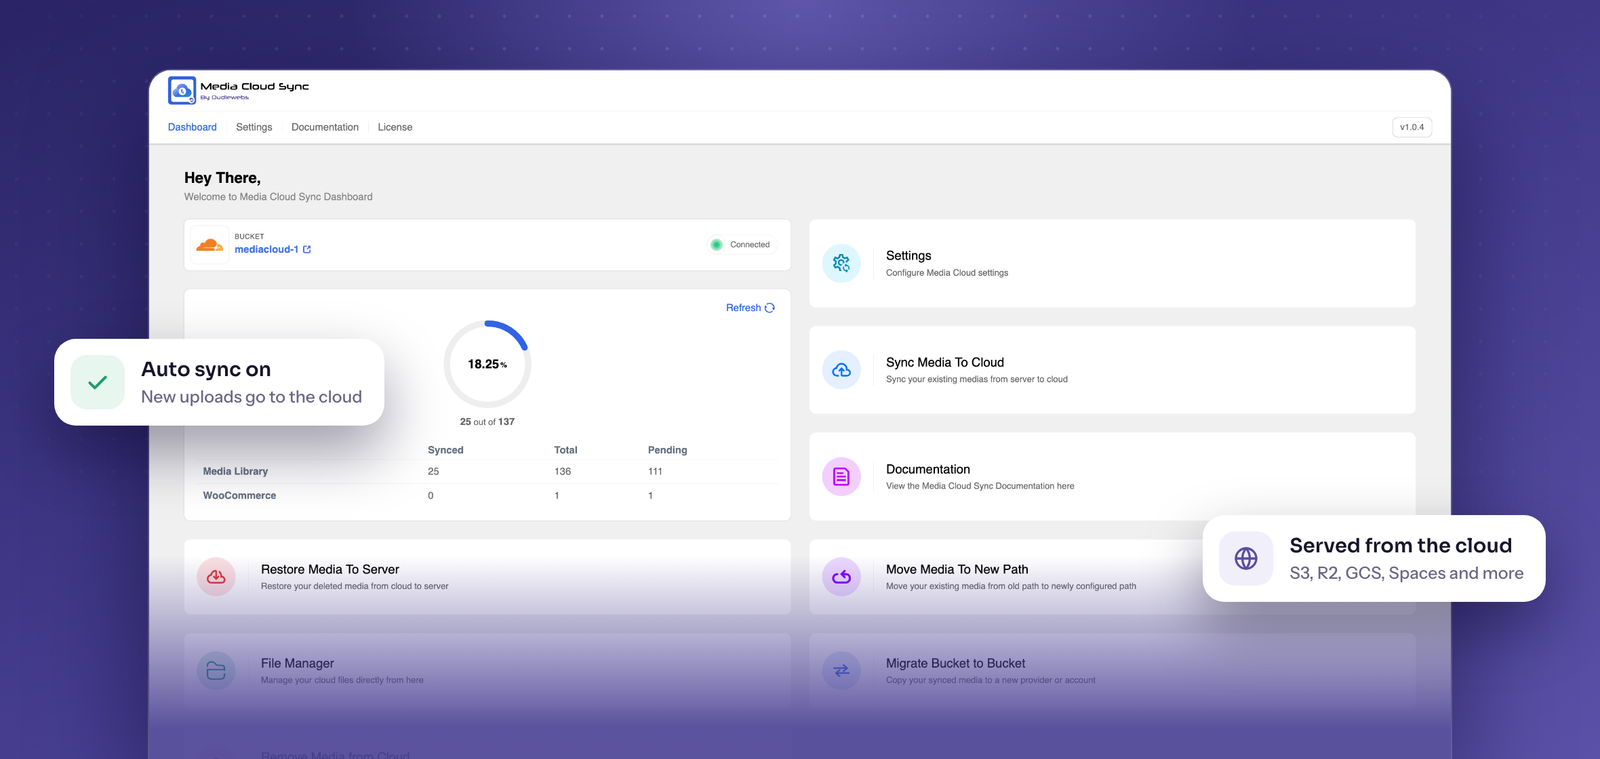Screen dimensions: 1600x759
Task: Switch to the Dashboard tab
Action: tap(192, 127)
